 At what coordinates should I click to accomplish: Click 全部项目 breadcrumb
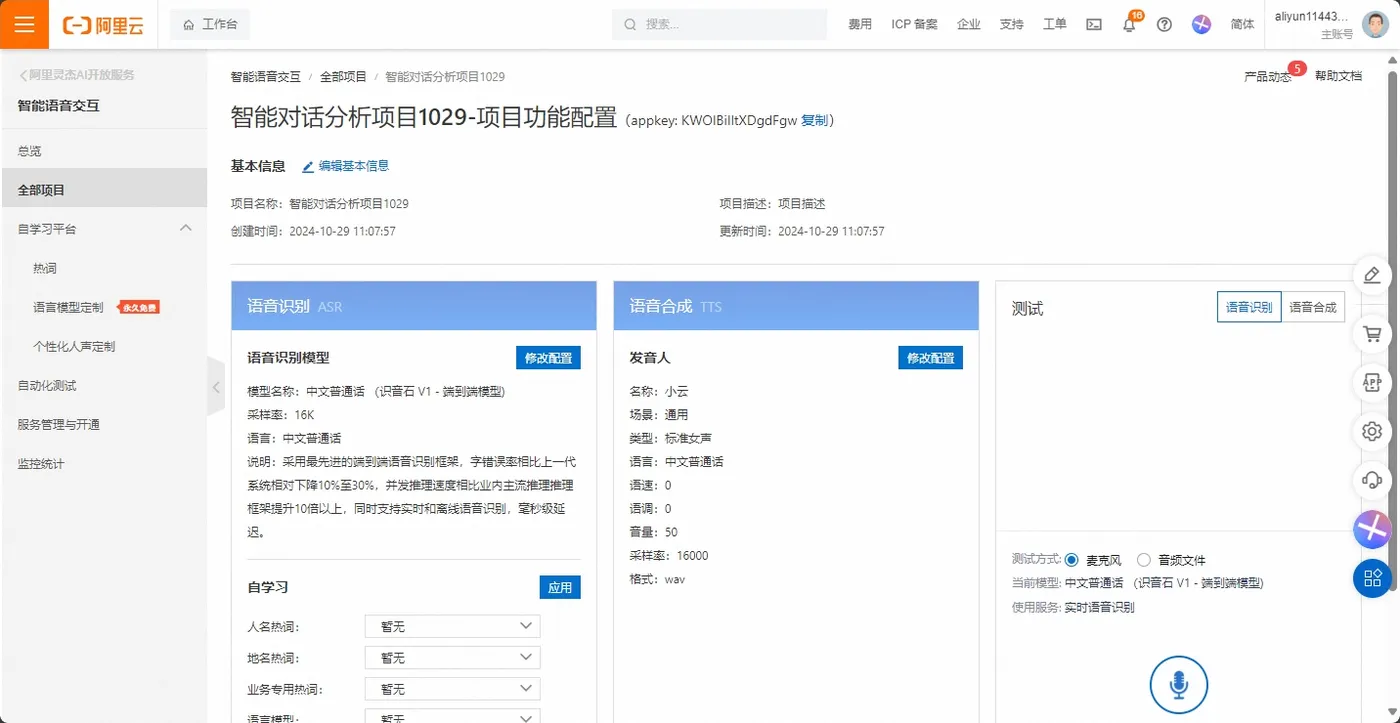point(343,76)
